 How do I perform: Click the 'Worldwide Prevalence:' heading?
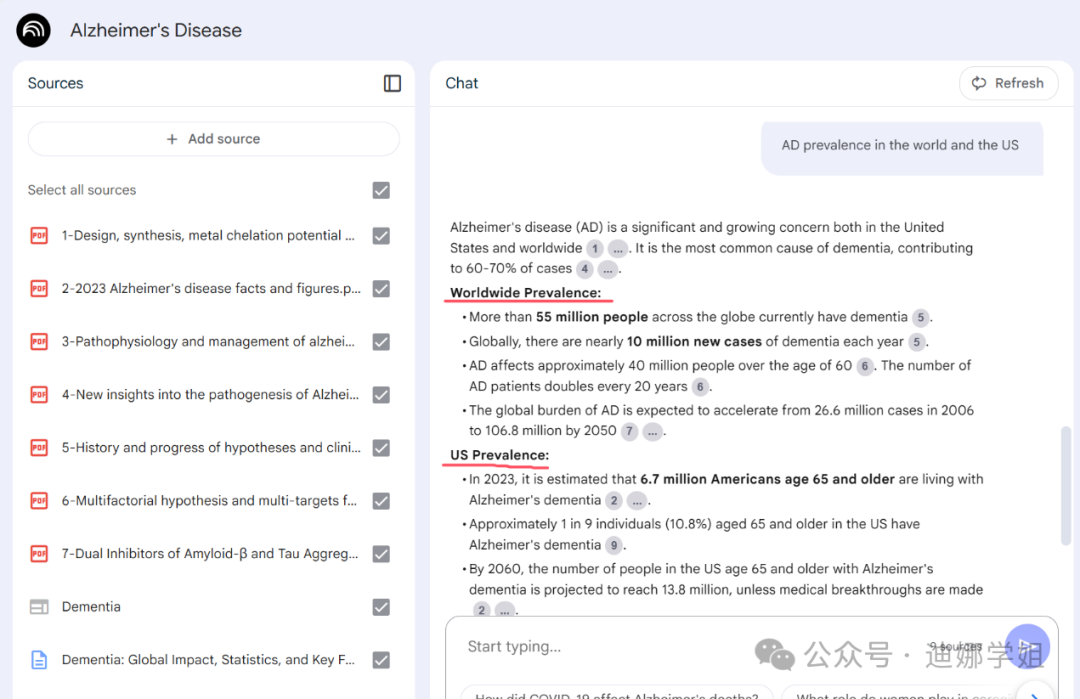coord(526,293)
